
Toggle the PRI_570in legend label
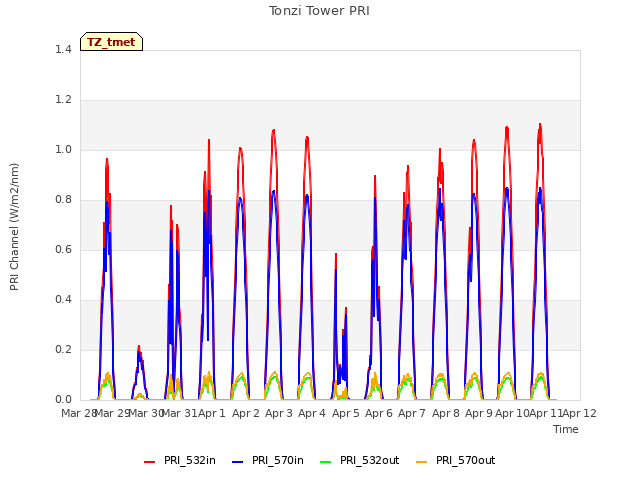pos(278,460)
